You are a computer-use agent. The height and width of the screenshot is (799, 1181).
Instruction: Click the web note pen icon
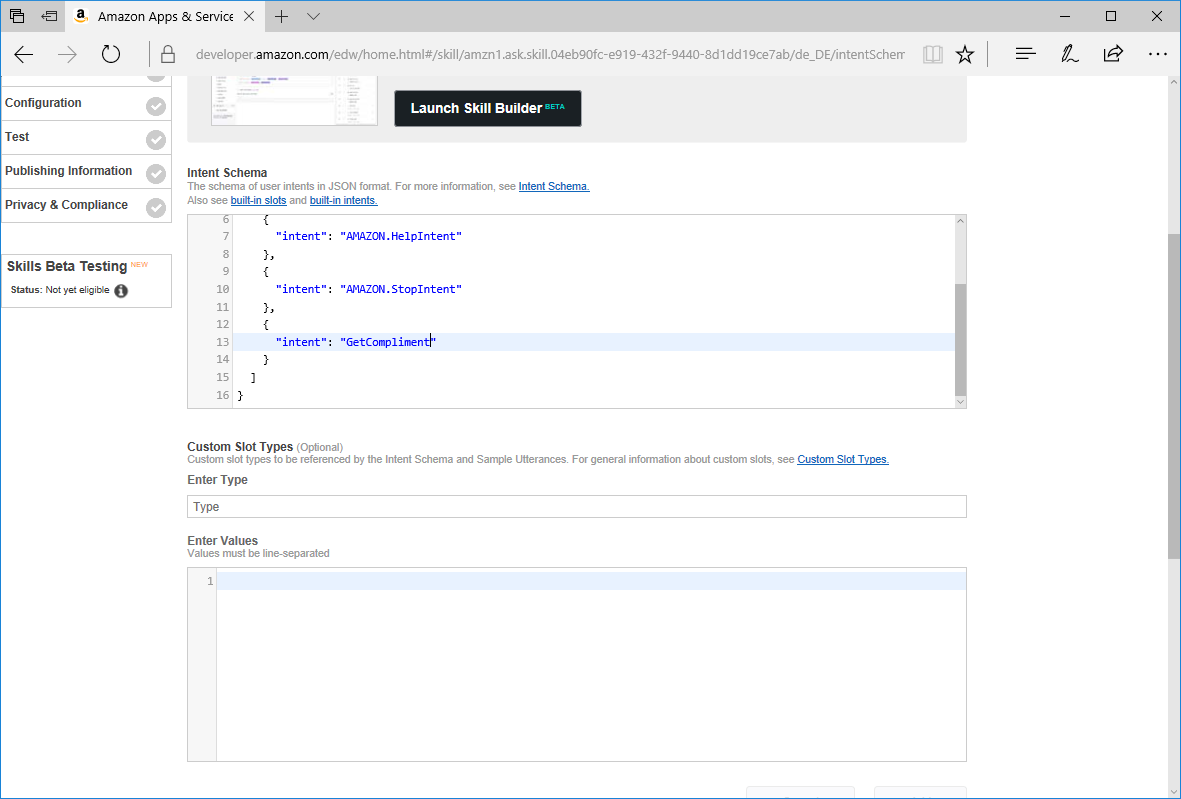1069,55
